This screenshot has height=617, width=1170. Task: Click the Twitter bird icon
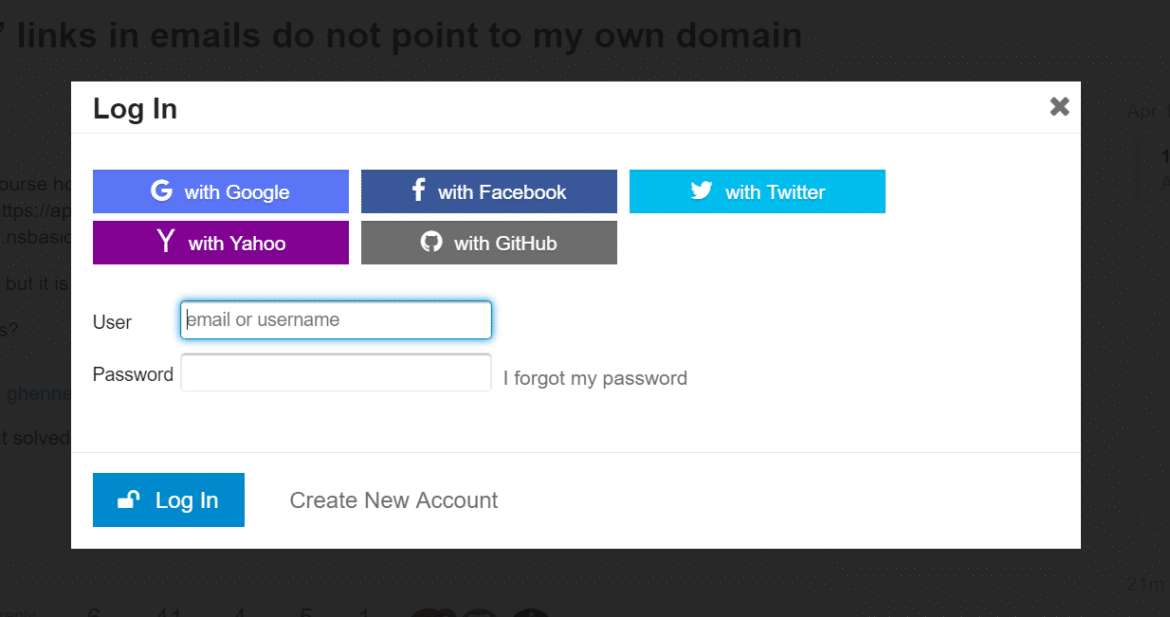click(701, 191)
